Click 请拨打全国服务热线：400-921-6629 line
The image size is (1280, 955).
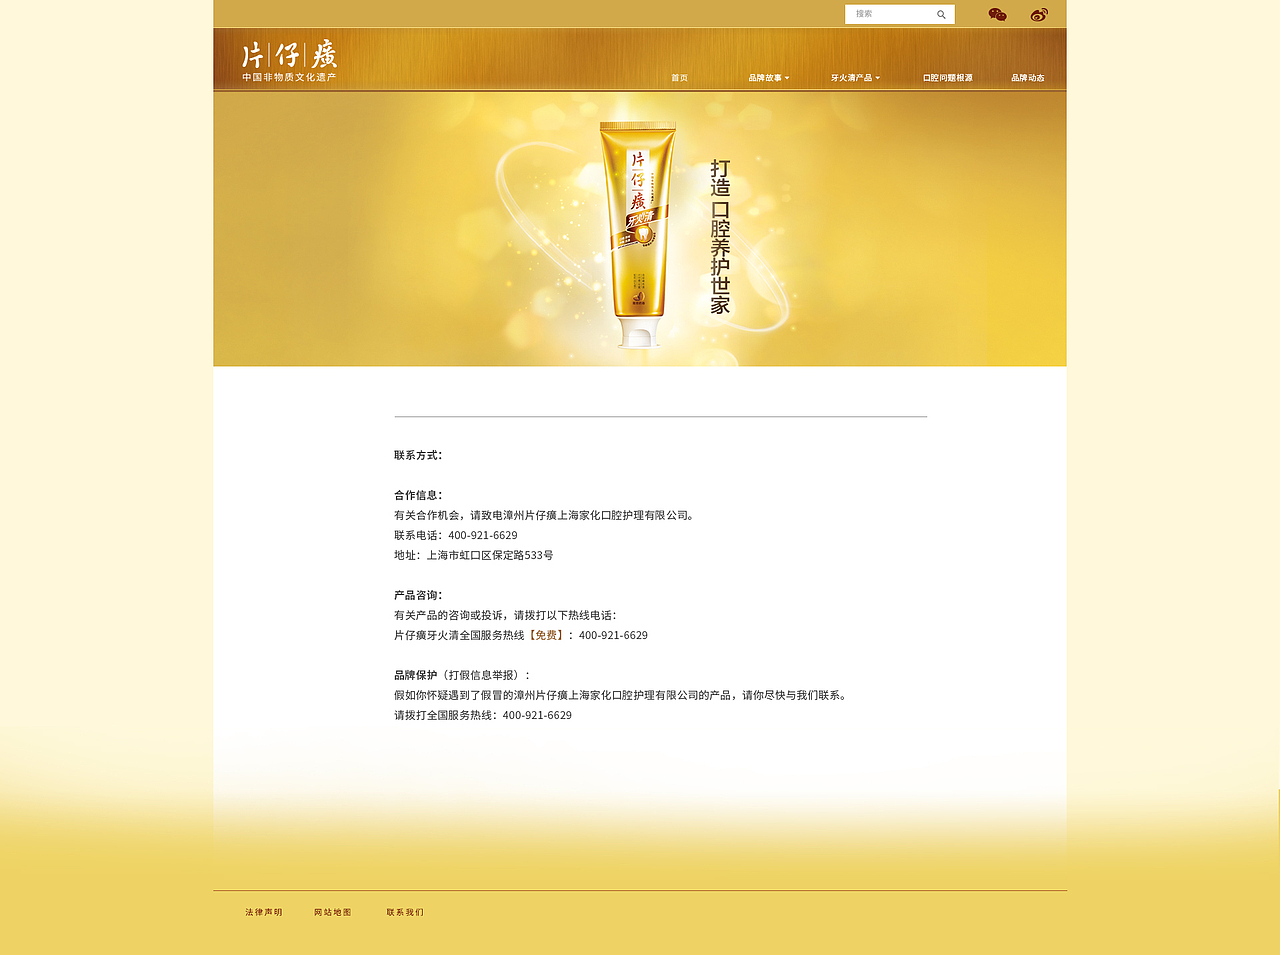483,715
